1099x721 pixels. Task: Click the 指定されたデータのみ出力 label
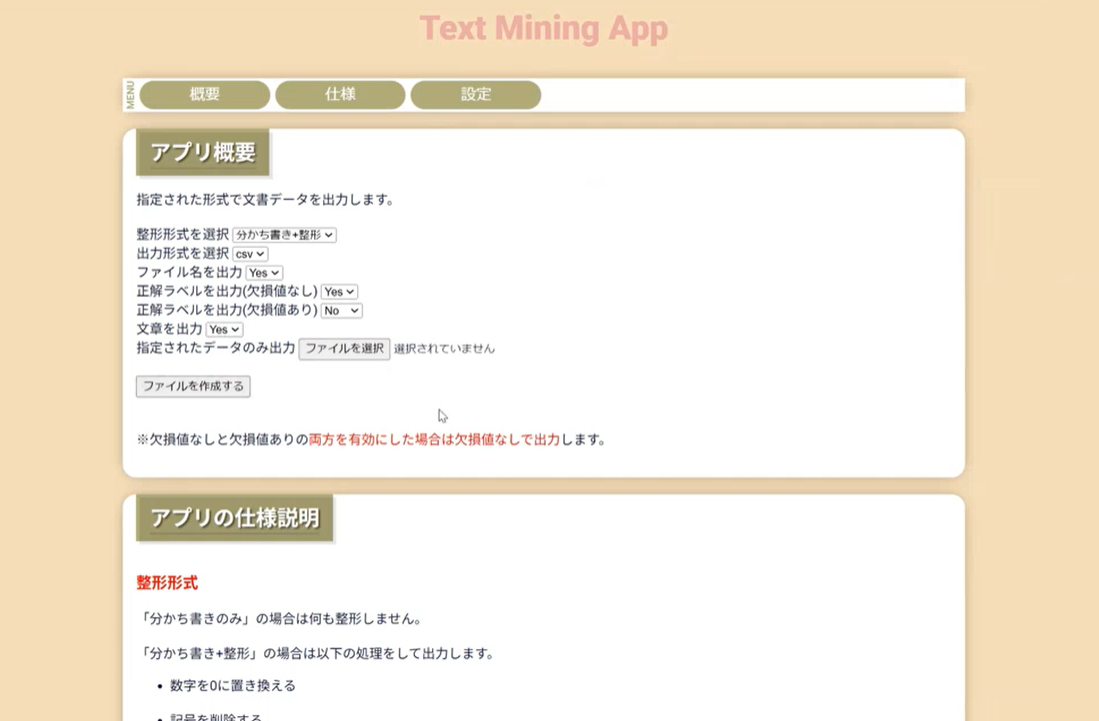216,348
